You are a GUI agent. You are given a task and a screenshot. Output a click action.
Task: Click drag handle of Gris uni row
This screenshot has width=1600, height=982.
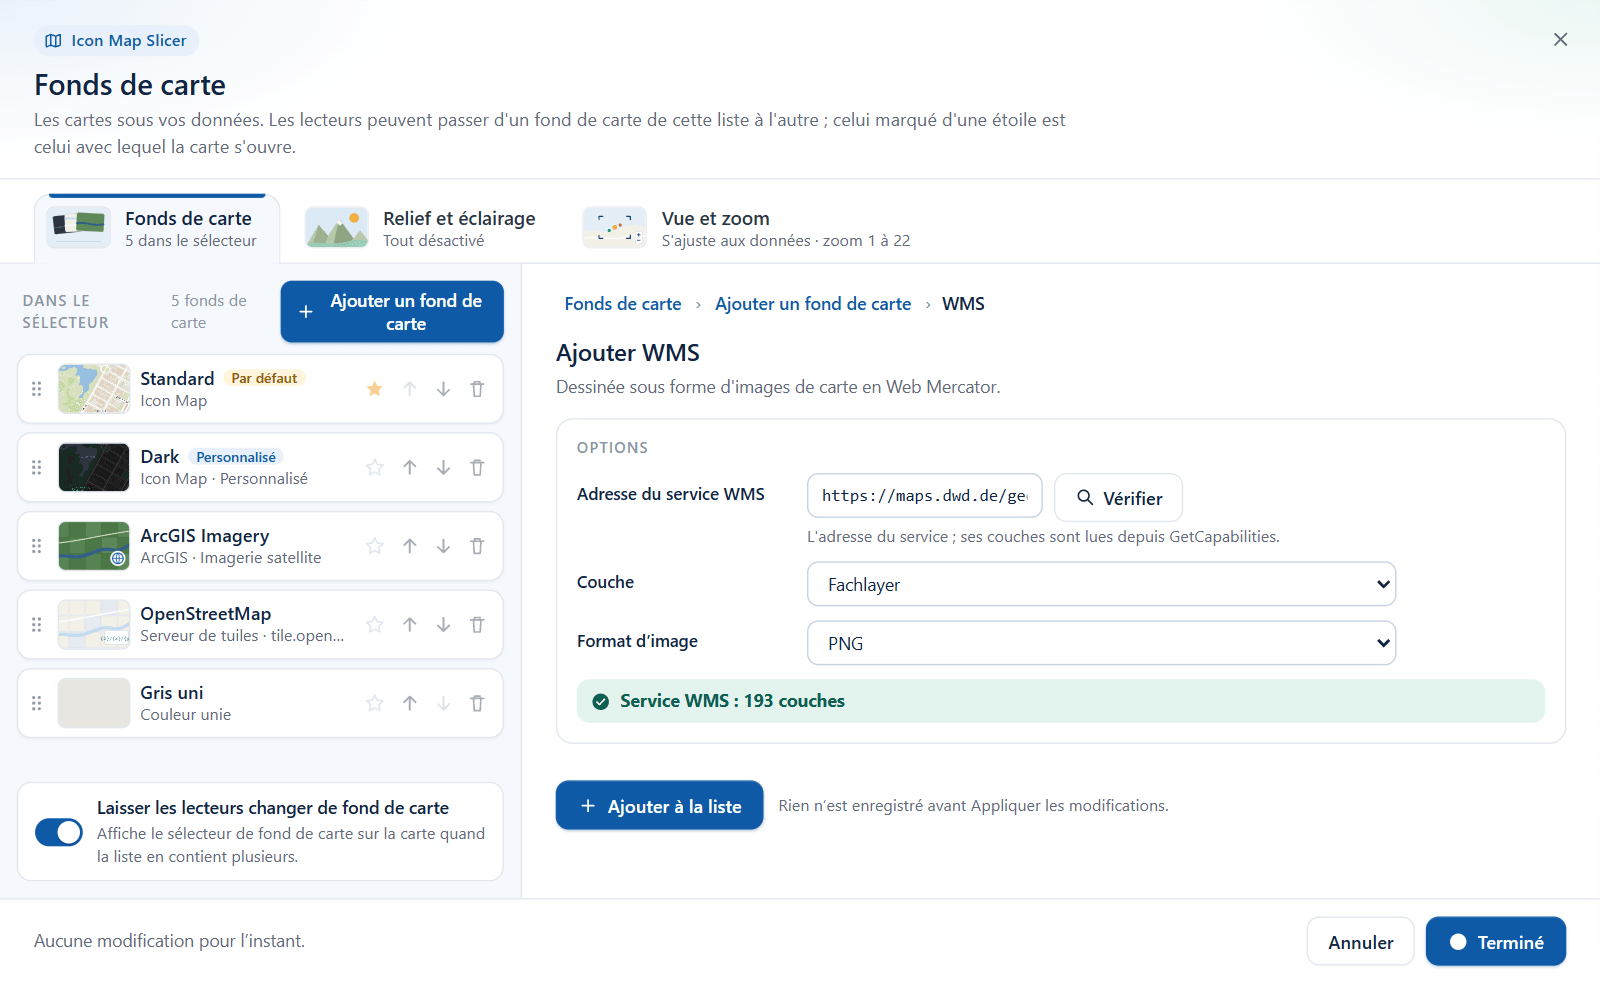coord(37,703)
